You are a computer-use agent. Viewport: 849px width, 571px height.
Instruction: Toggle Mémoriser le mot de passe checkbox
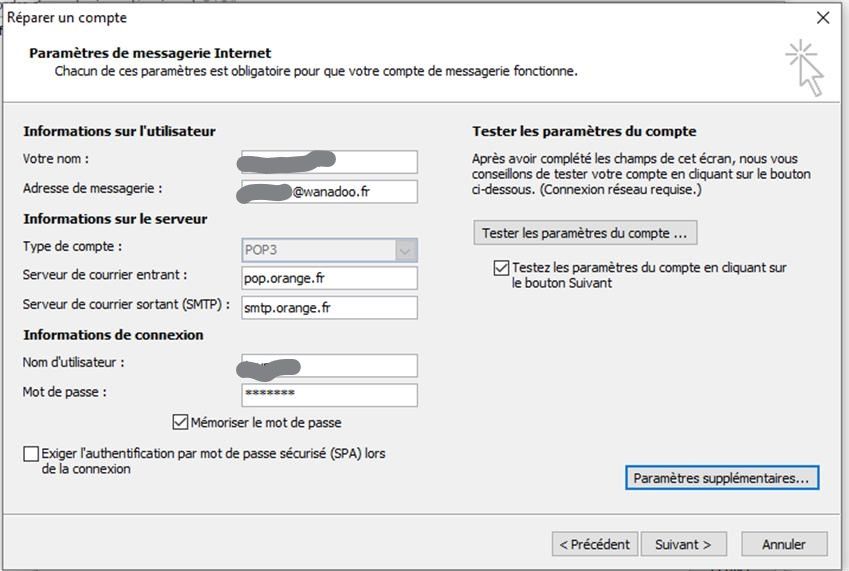tap(180, 422)
